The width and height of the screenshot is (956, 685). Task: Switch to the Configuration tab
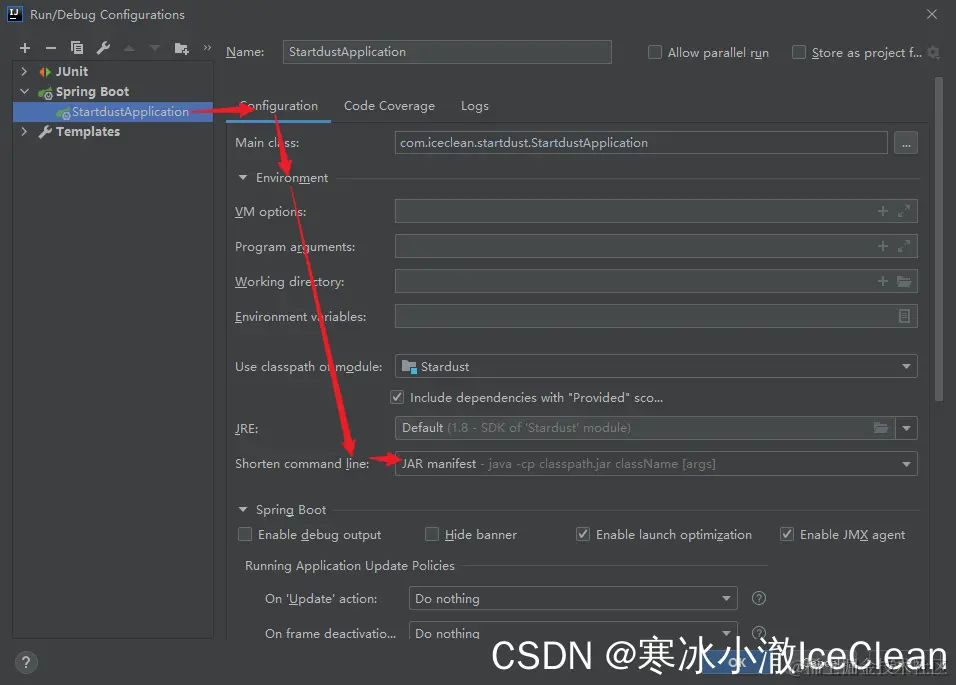click(x=279, y=106)
